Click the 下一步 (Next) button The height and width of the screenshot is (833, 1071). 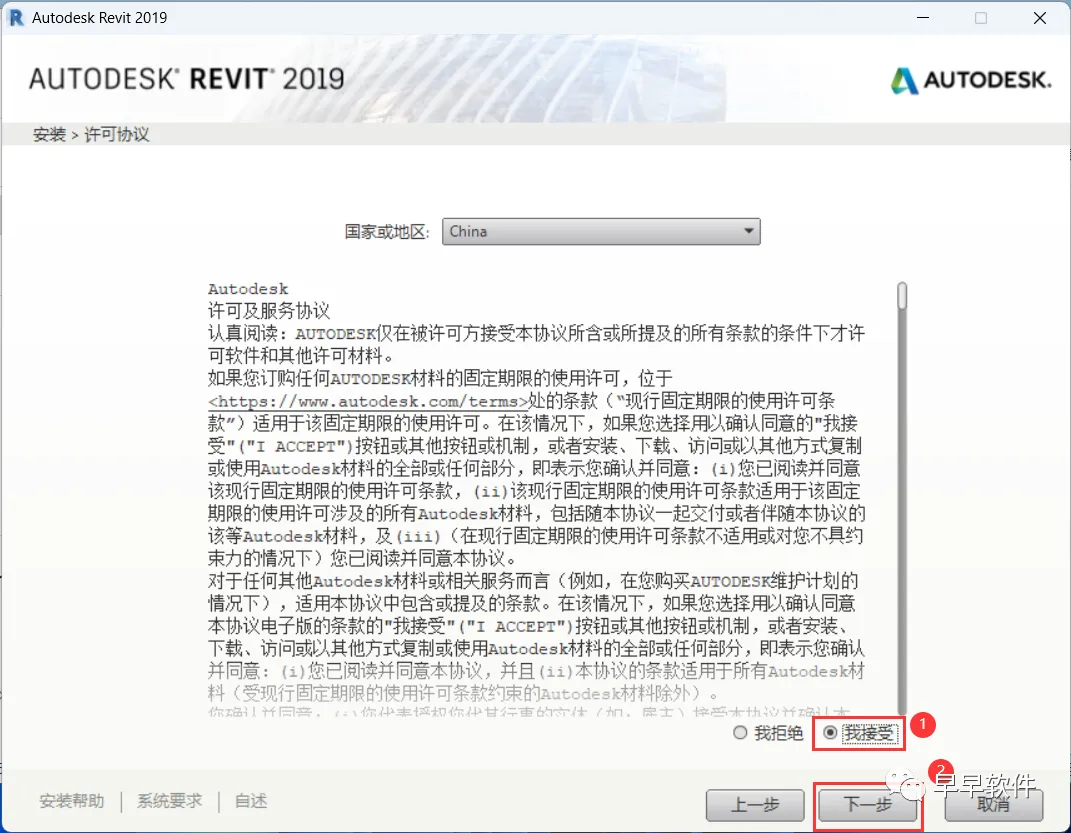[867, 804]
